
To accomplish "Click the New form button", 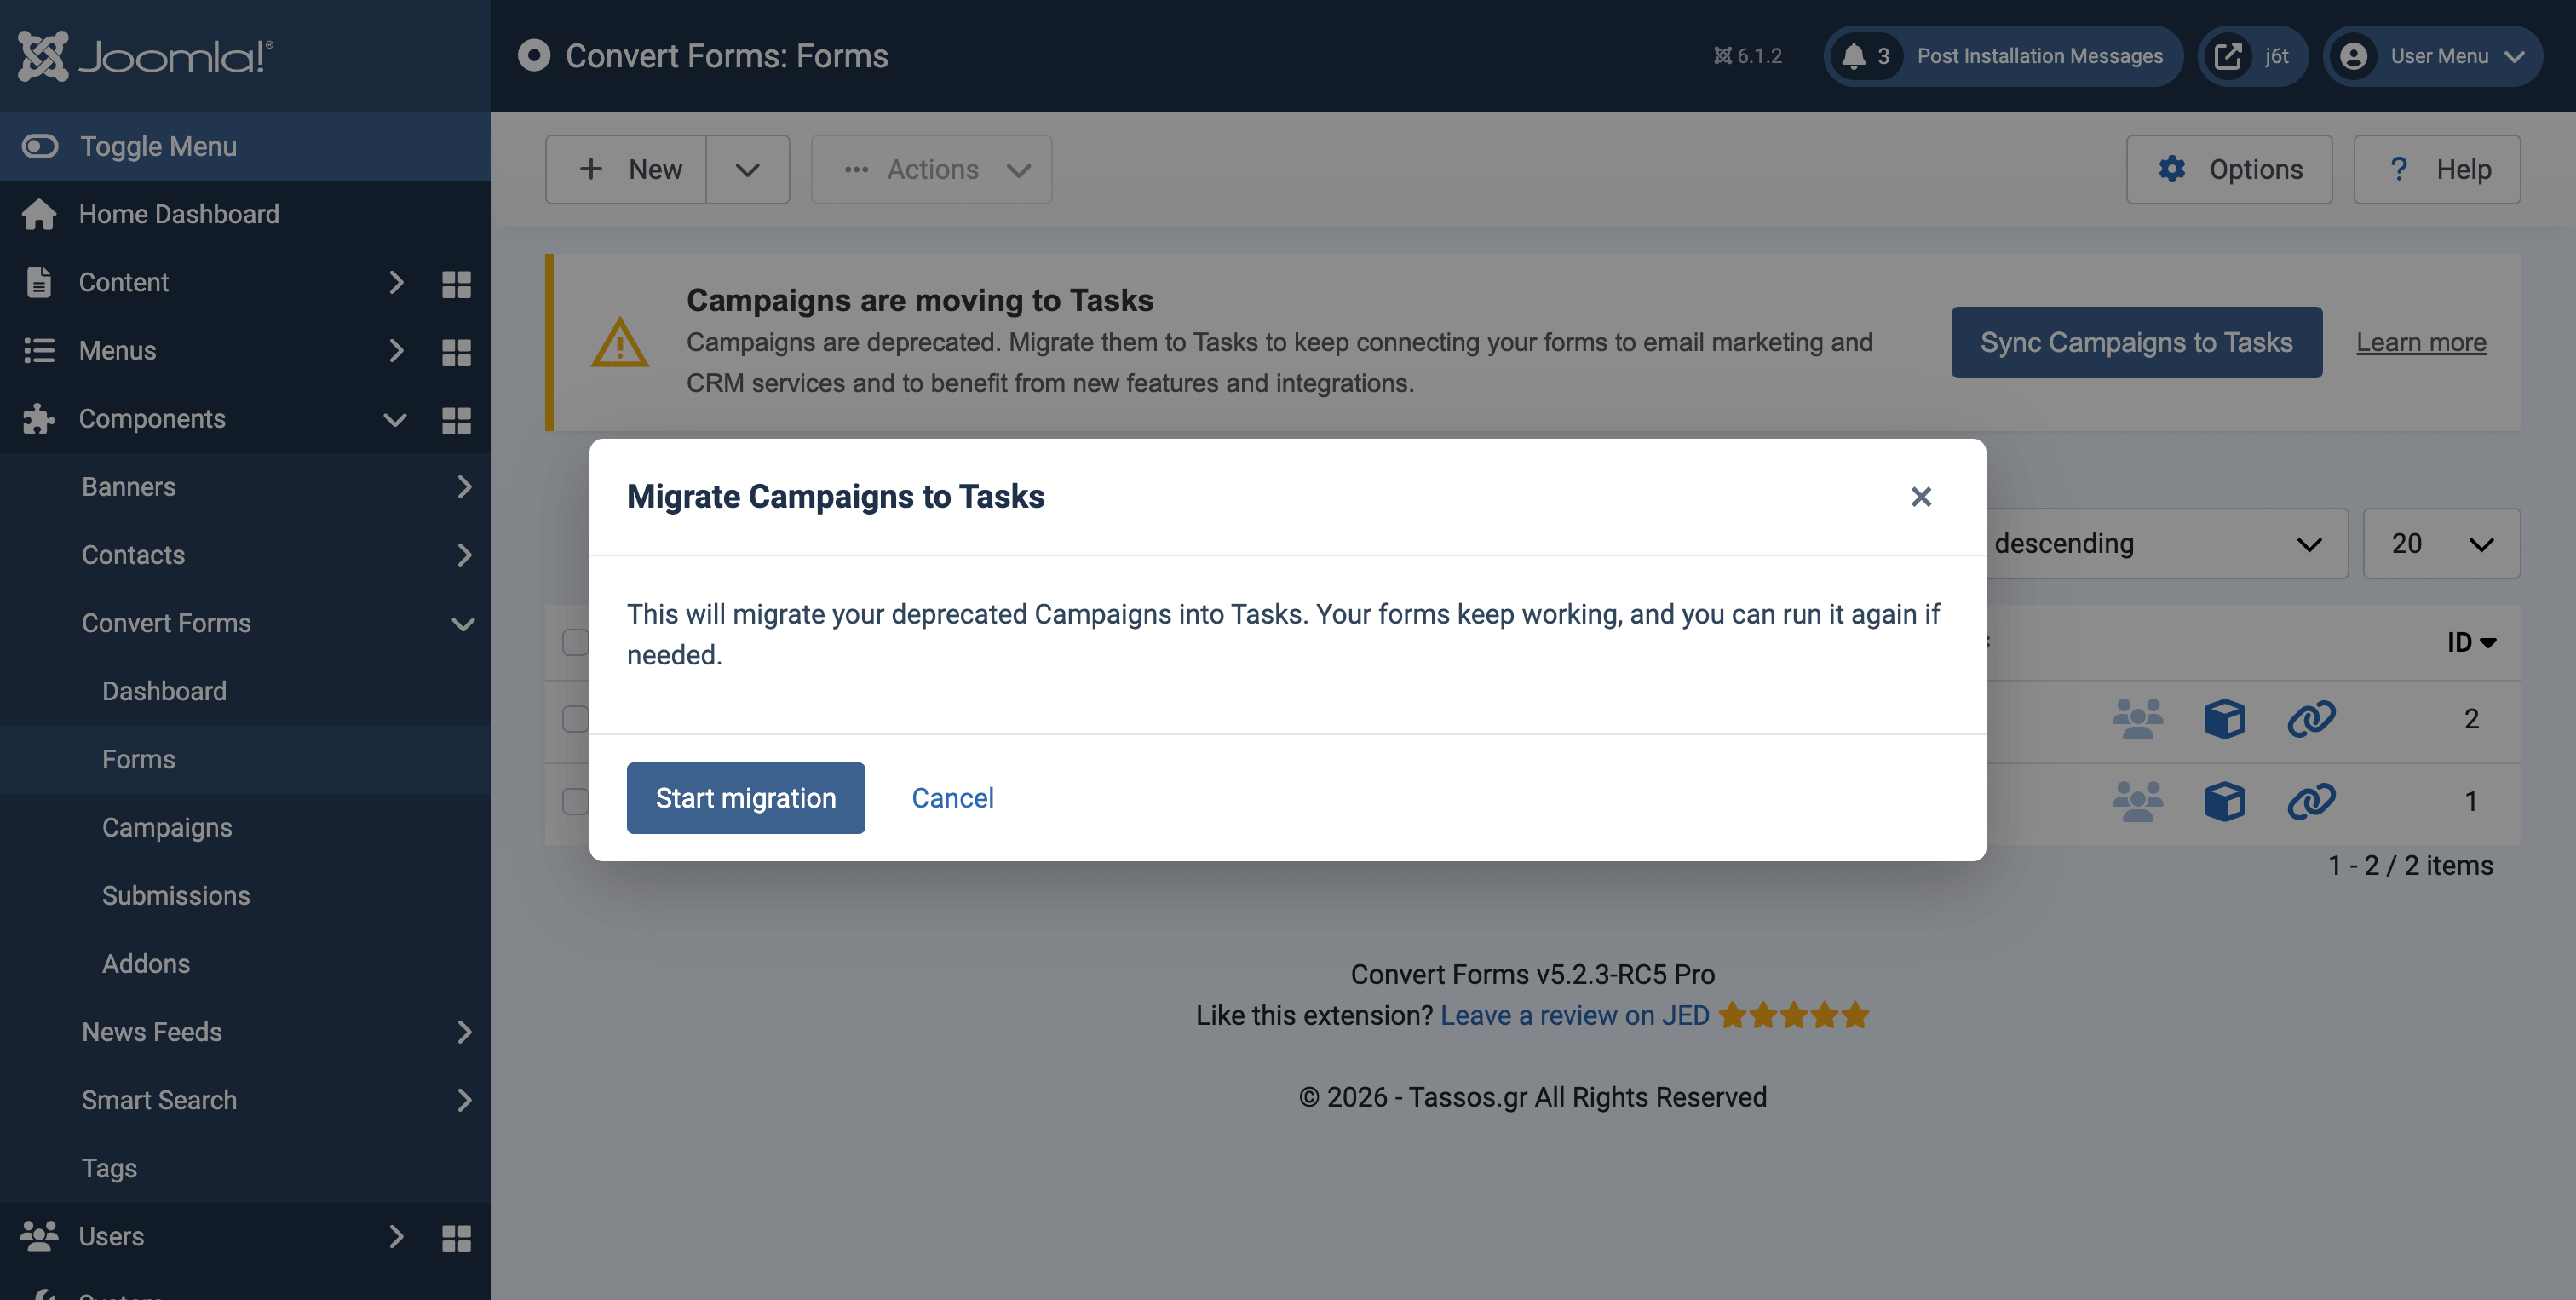I will [627, 169].
